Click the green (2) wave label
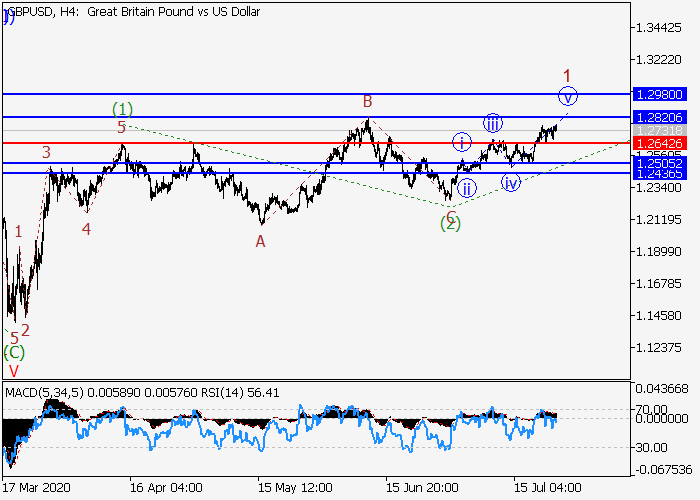The image size is (700, 500). [x=451, y=223]
